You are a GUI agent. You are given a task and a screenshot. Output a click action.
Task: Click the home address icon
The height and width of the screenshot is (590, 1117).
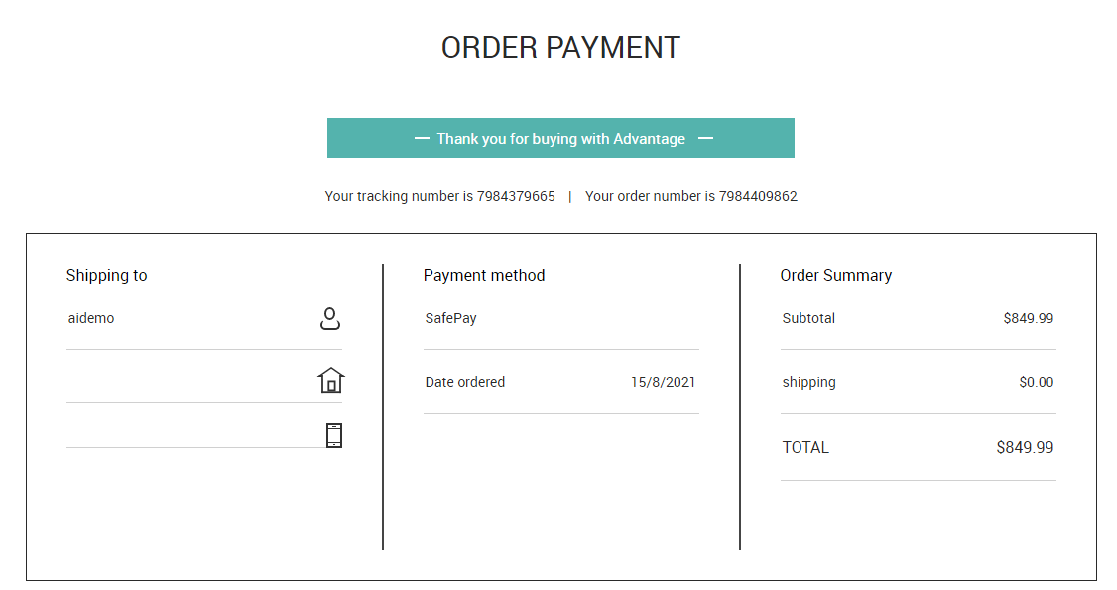[x=331, y=380]
